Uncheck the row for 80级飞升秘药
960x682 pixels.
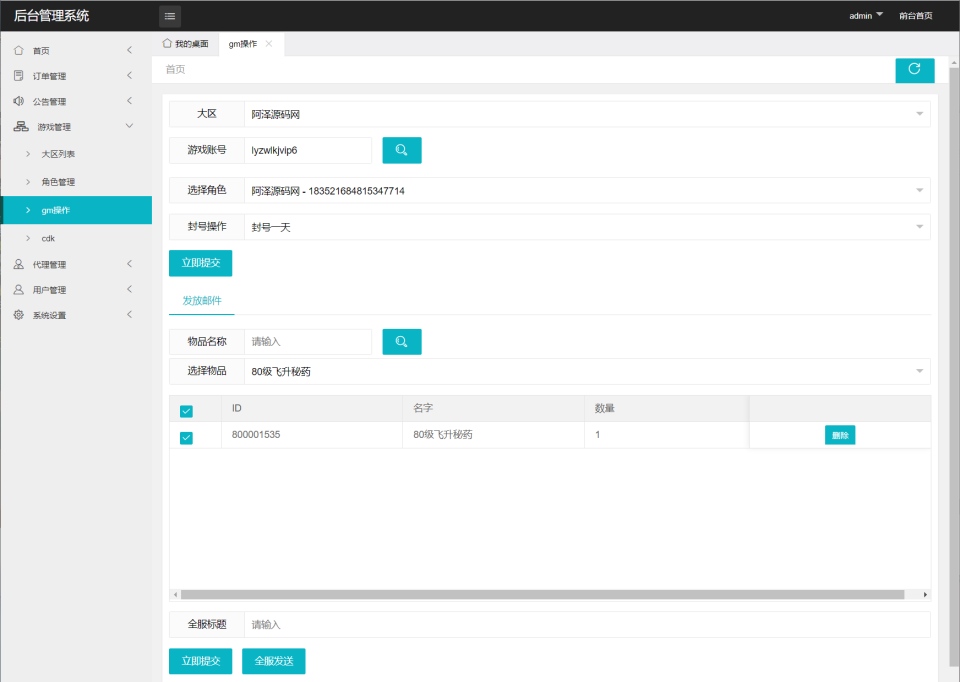186,437
